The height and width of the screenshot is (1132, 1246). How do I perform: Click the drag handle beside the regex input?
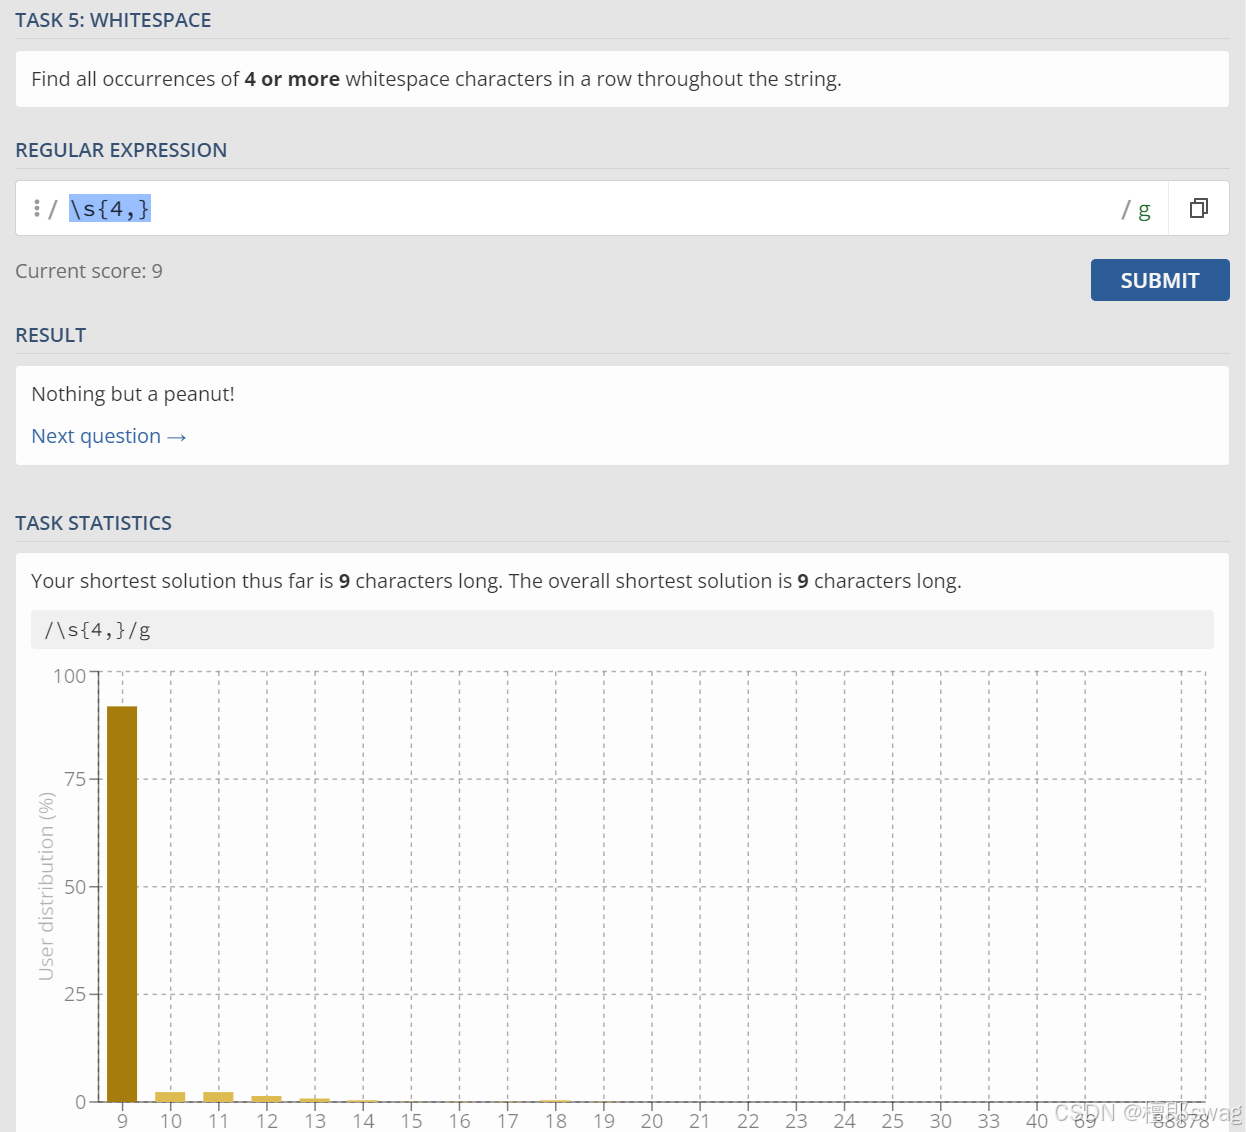point(37,208)
